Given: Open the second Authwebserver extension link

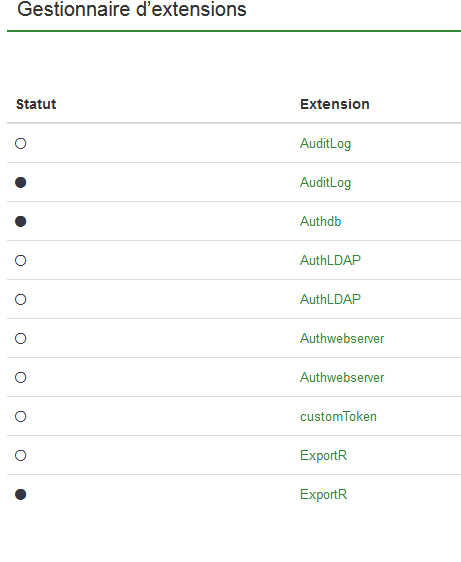Looking at the screenshot, I should [342, 377].
